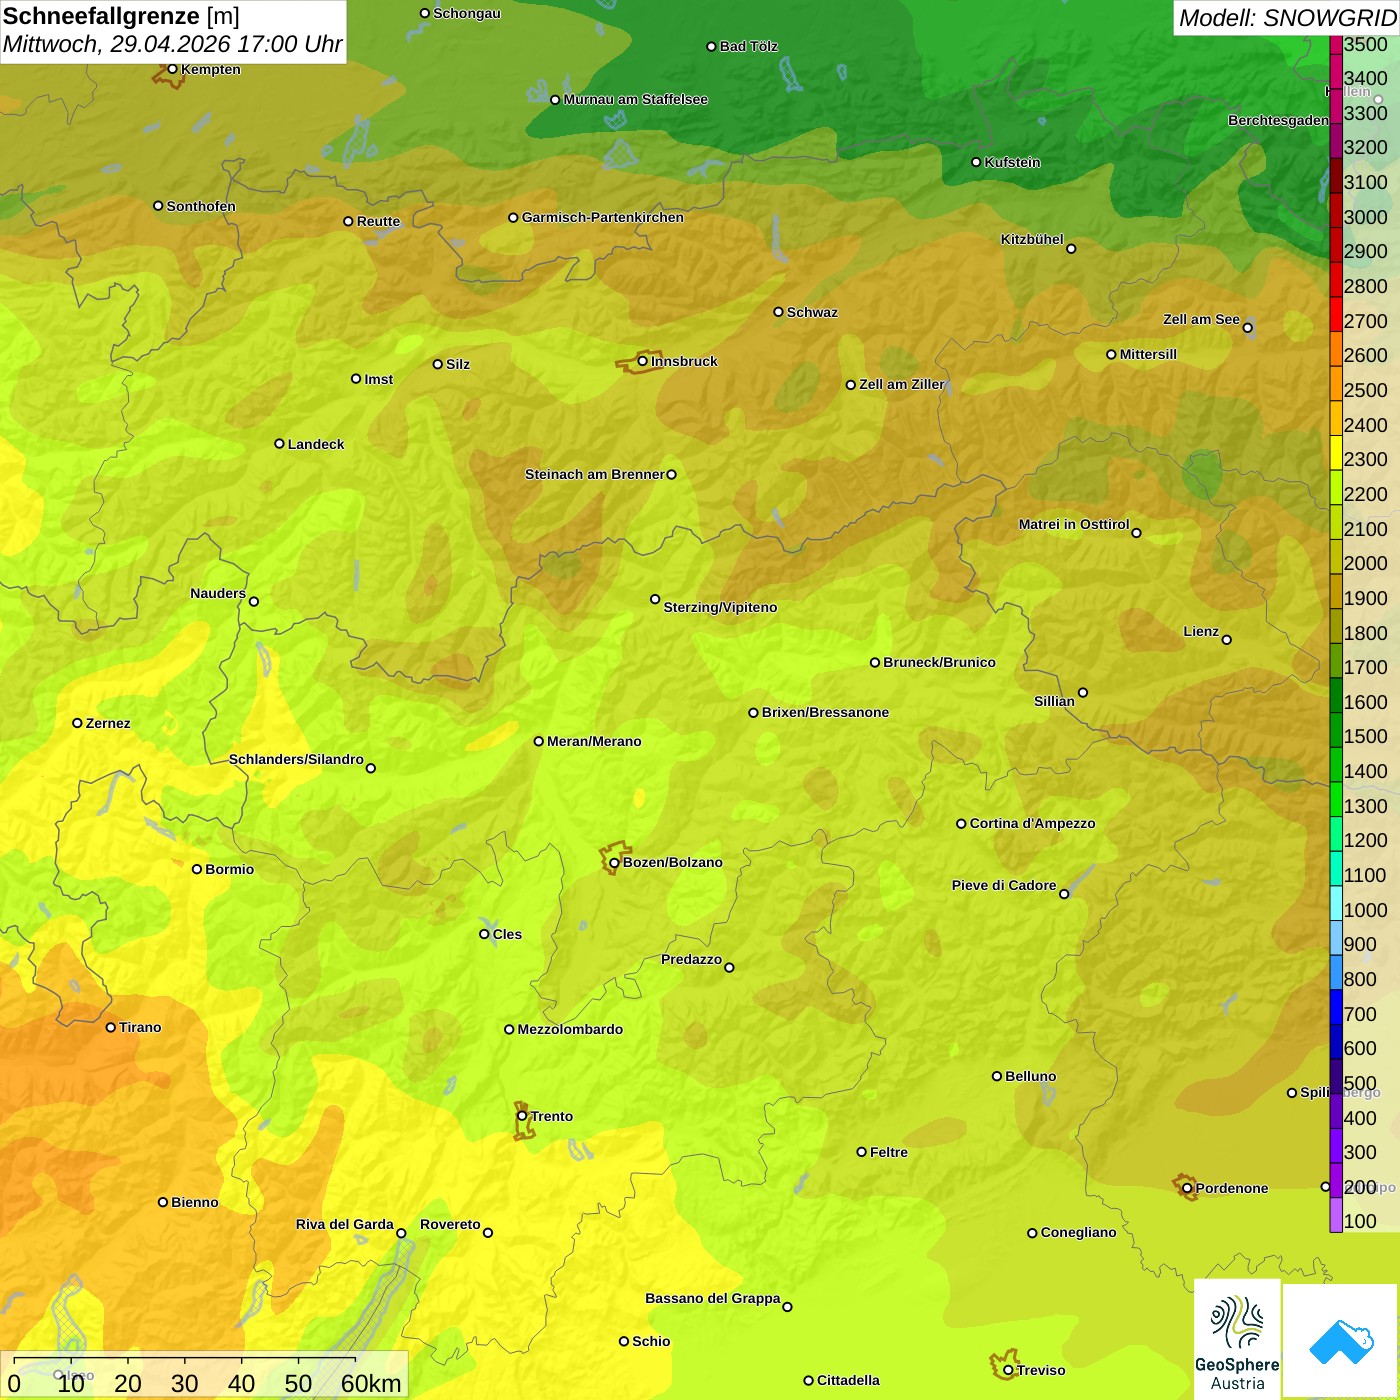Click the Treviso city marker
Viewport: 1400px width, 1400px height.
[1008, 1370]
